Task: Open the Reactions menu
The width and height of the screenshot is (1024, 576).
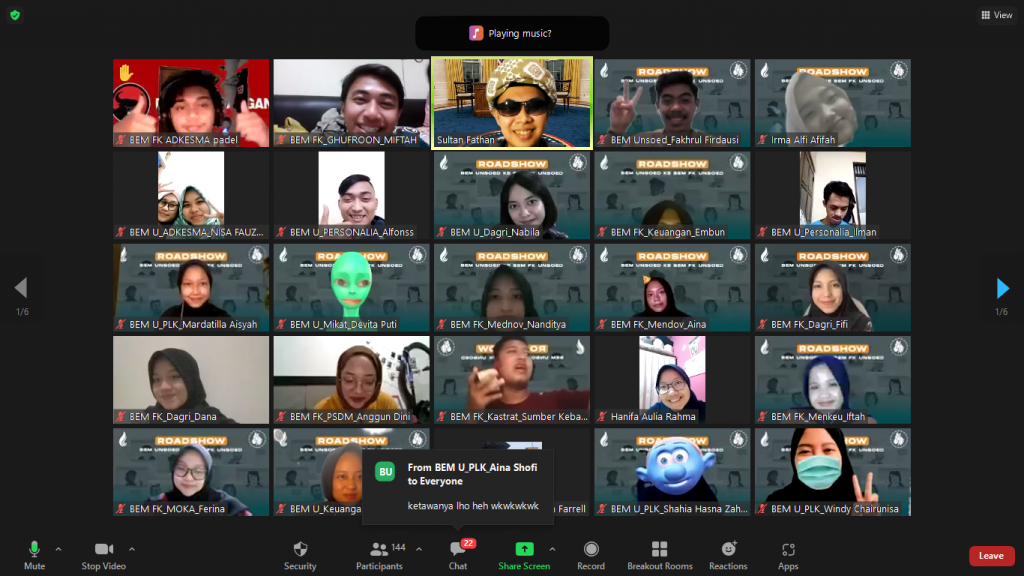Action: coord(728,550)
